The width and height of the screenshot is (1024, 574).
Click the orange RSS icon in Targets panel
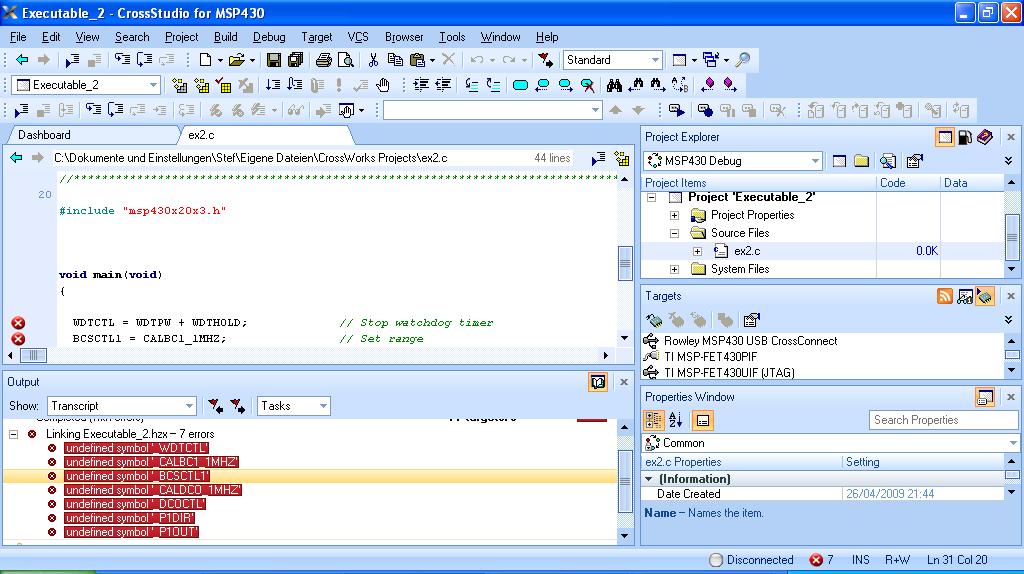point(945,296)
